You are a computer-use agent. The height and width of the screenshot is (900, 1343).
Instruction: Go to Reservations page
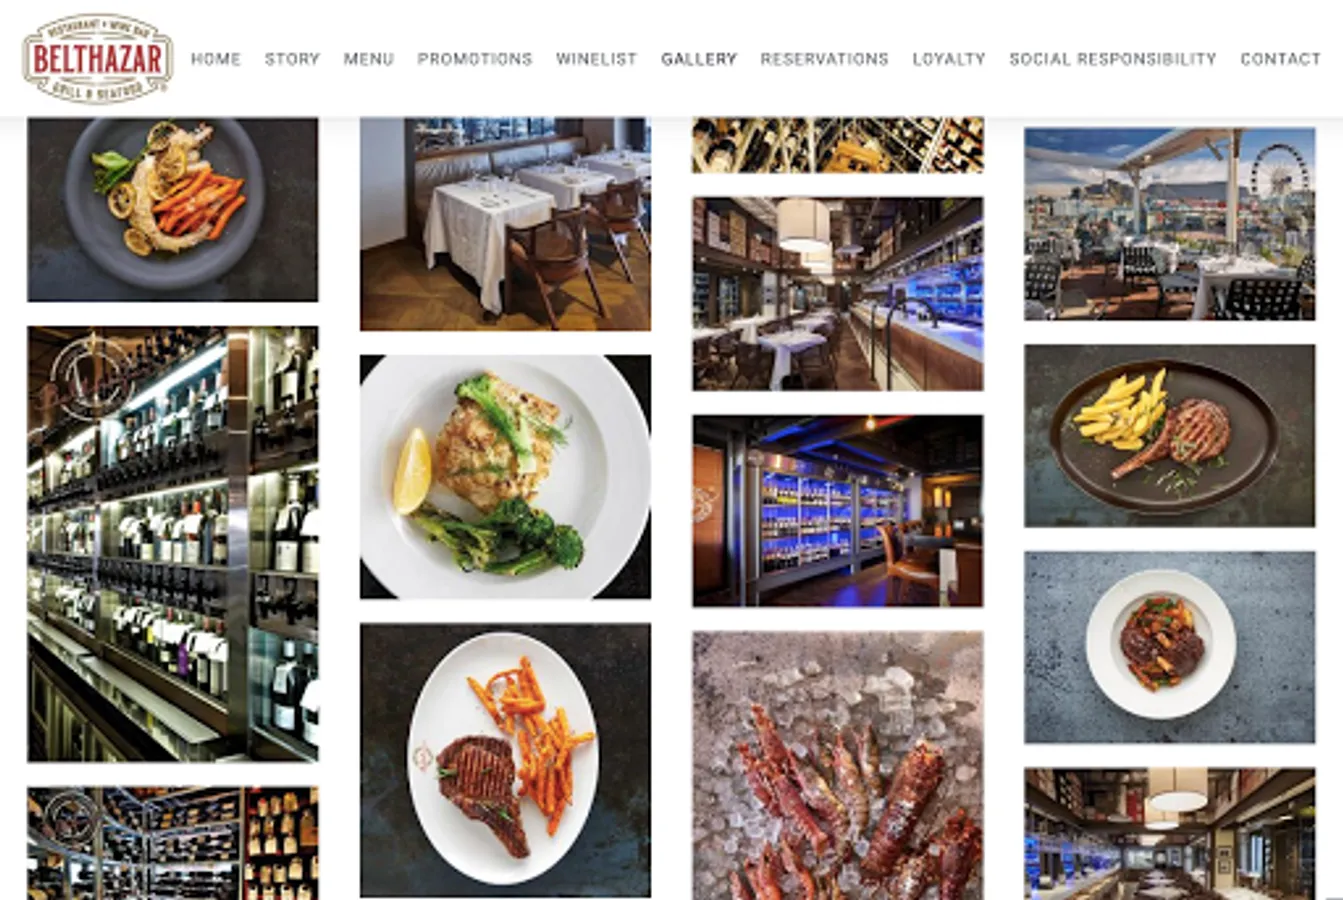coord(825,59)
